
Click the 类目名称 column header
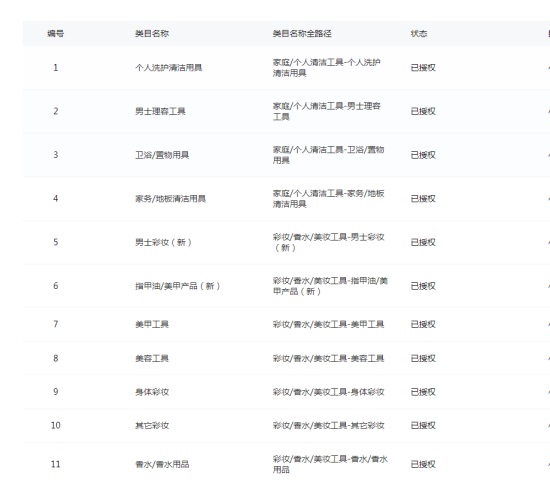tap(152, 34)
